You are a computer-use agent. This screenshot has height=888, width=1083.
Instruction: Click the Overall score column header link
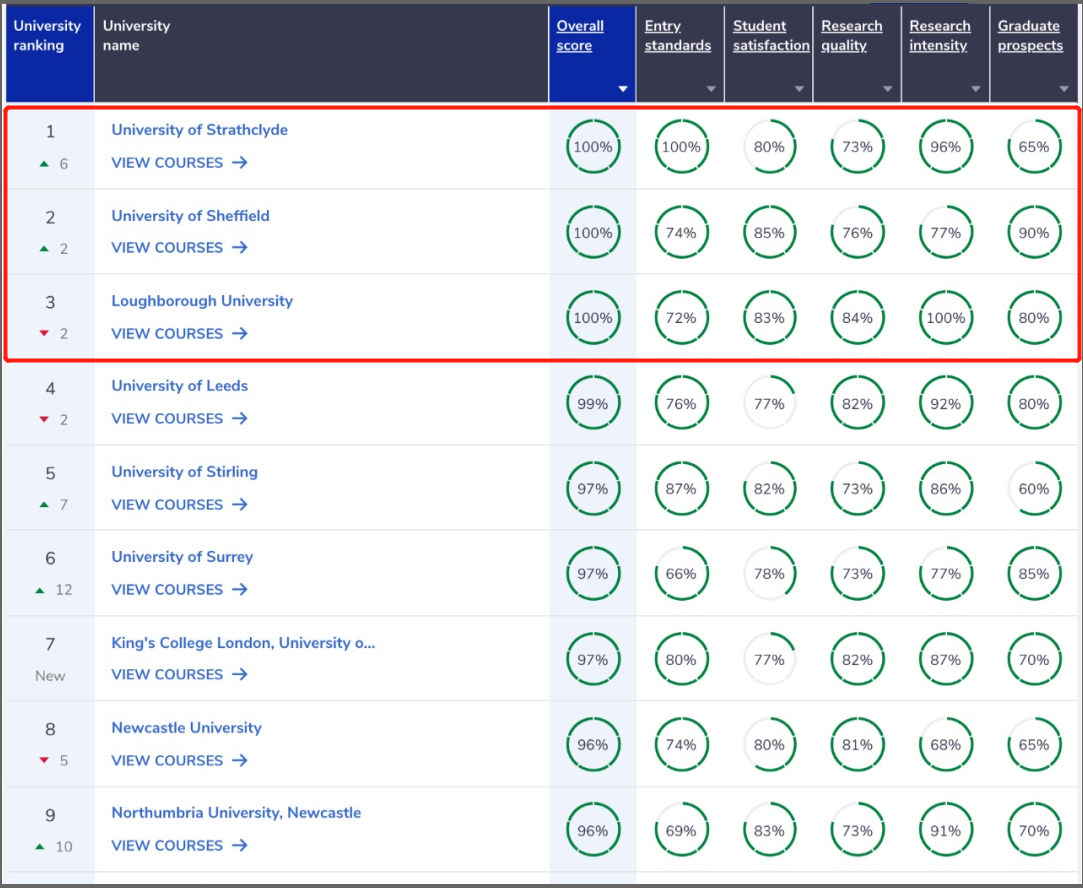pyautogui.click(x=580, y=36)
